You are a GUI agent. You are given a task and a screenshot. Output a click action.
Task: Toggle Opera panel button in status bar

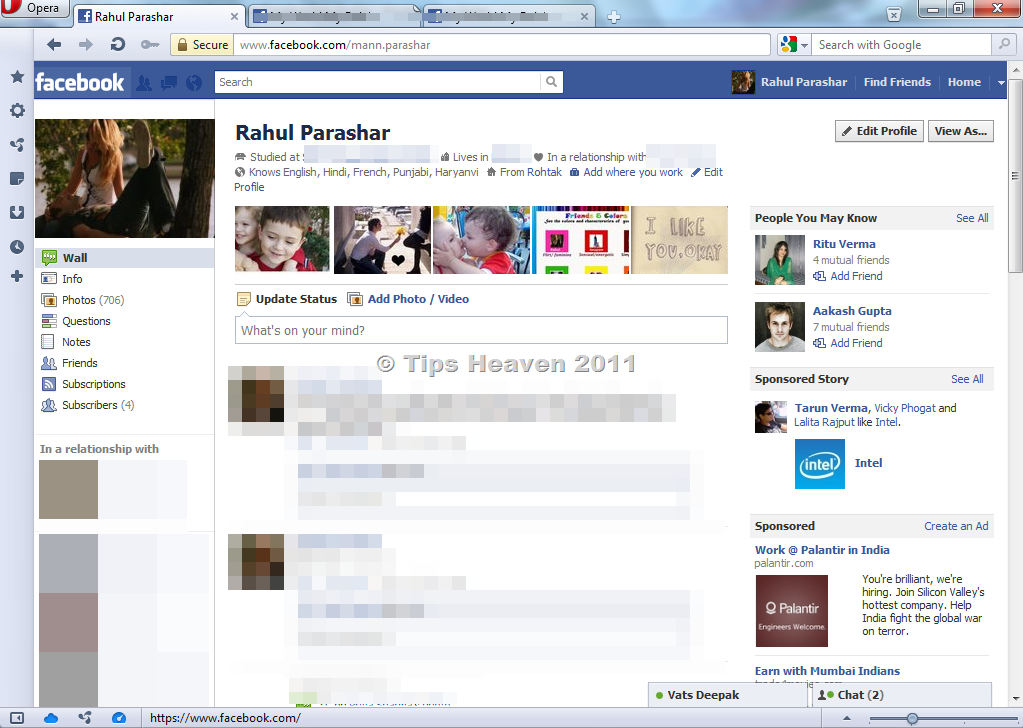17,718
